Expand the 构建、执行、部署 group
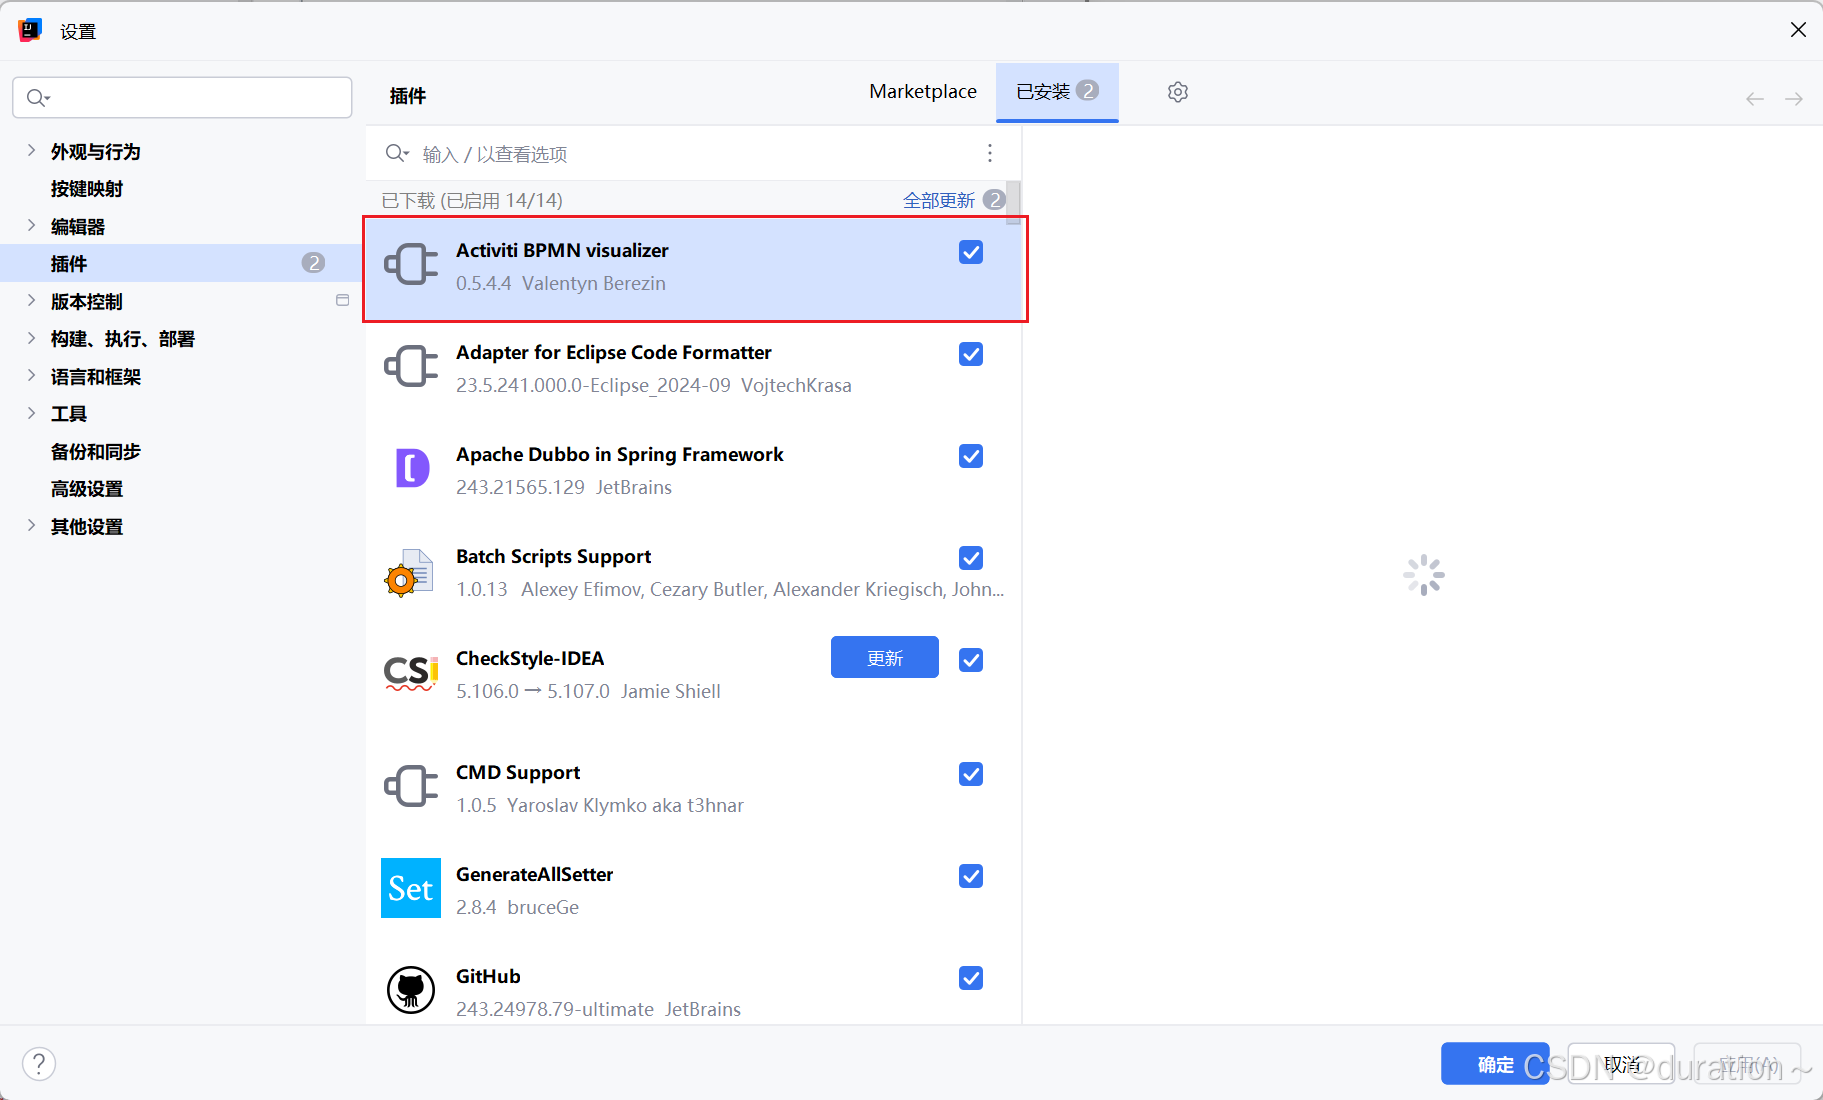The width and height of the screenshot is (1823, 1100). [x=31, y=338]
